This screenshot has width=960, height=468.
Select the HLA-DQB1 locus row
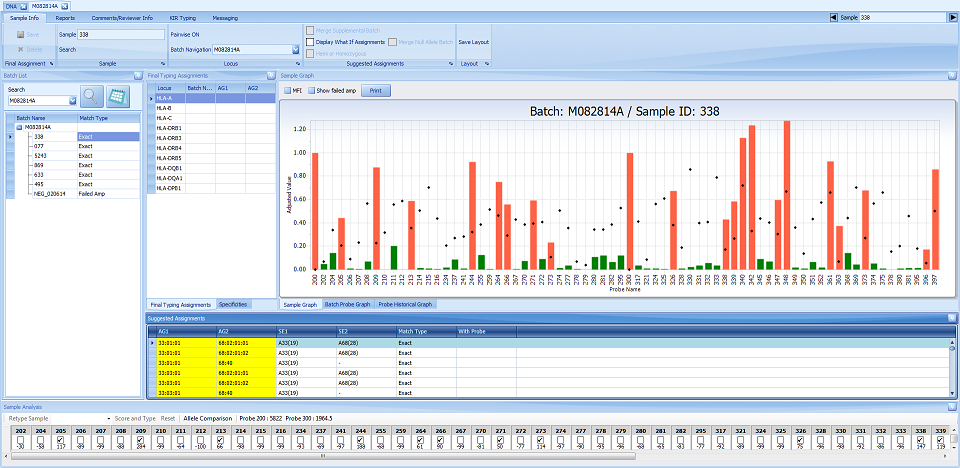pos(212,168)
